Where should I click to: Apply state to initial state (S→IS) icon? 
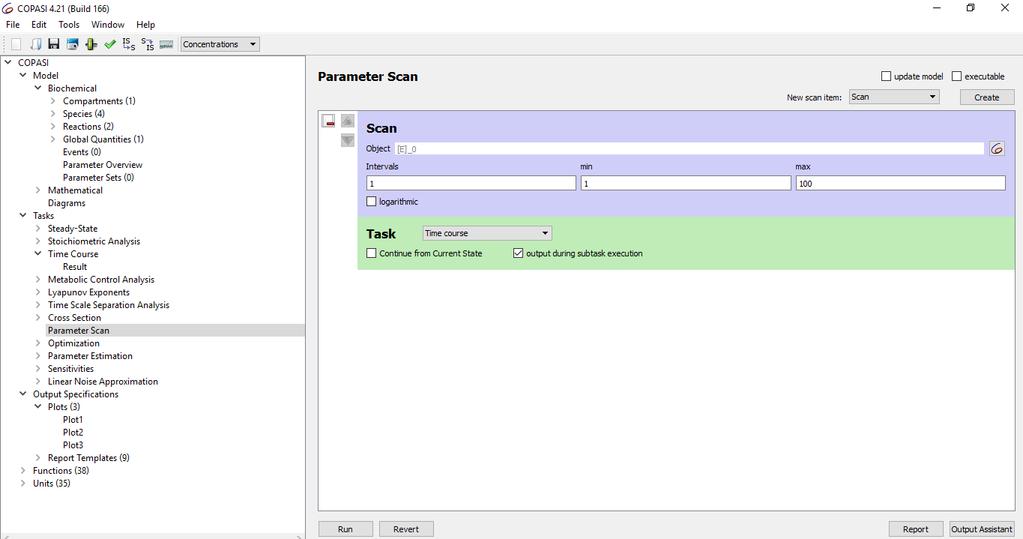pyautogui.click(x=147, y=44)
